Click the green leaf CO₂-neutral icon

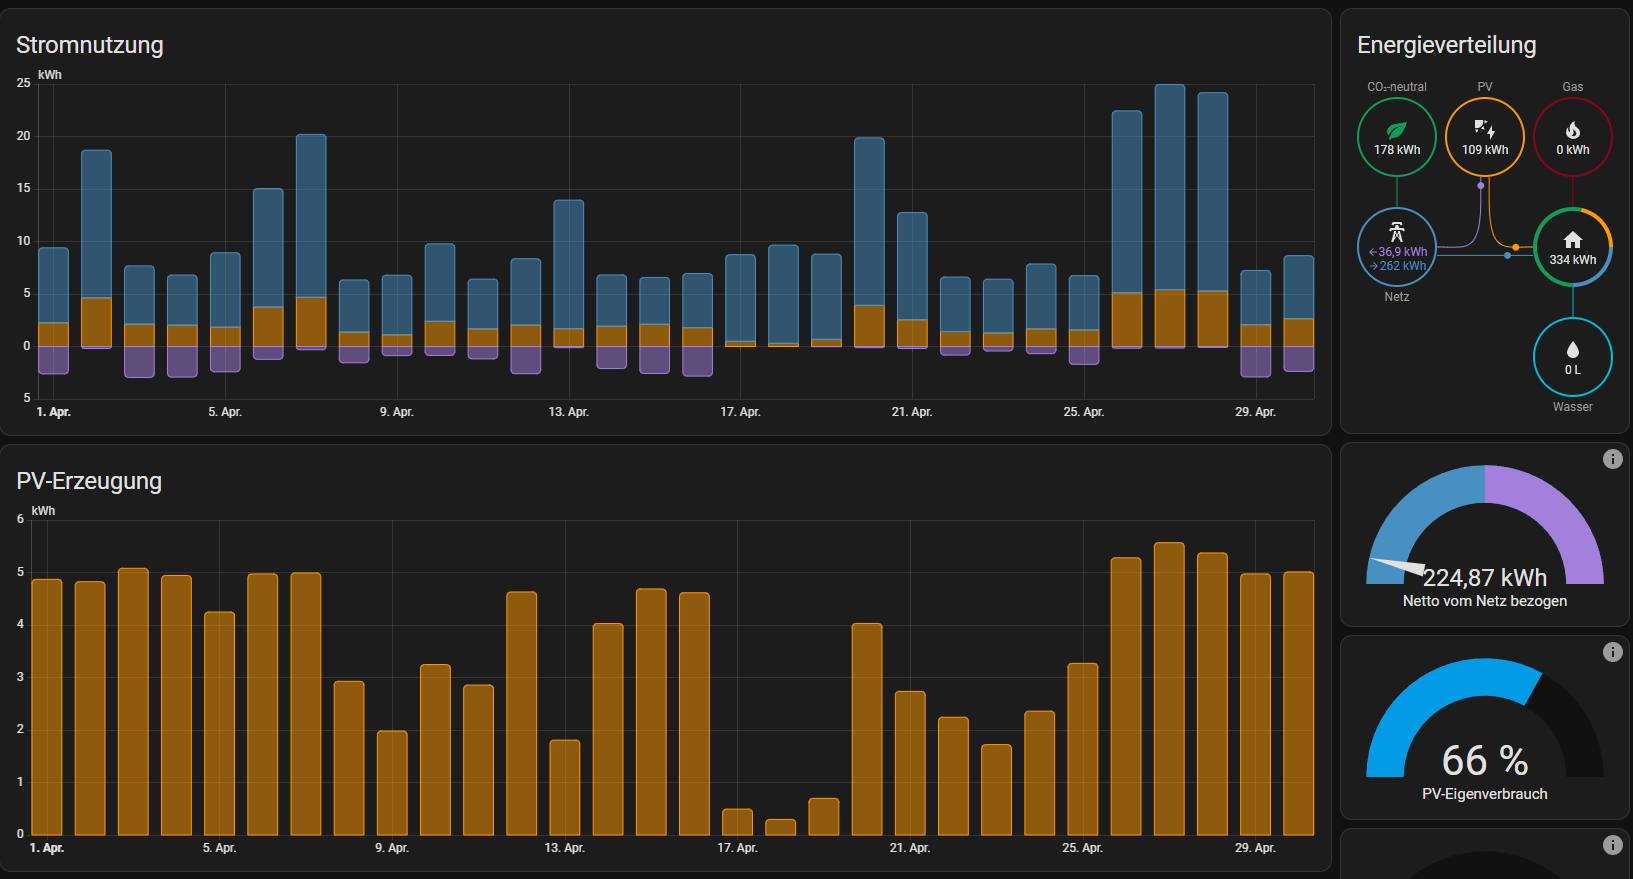pos(1397,130)
